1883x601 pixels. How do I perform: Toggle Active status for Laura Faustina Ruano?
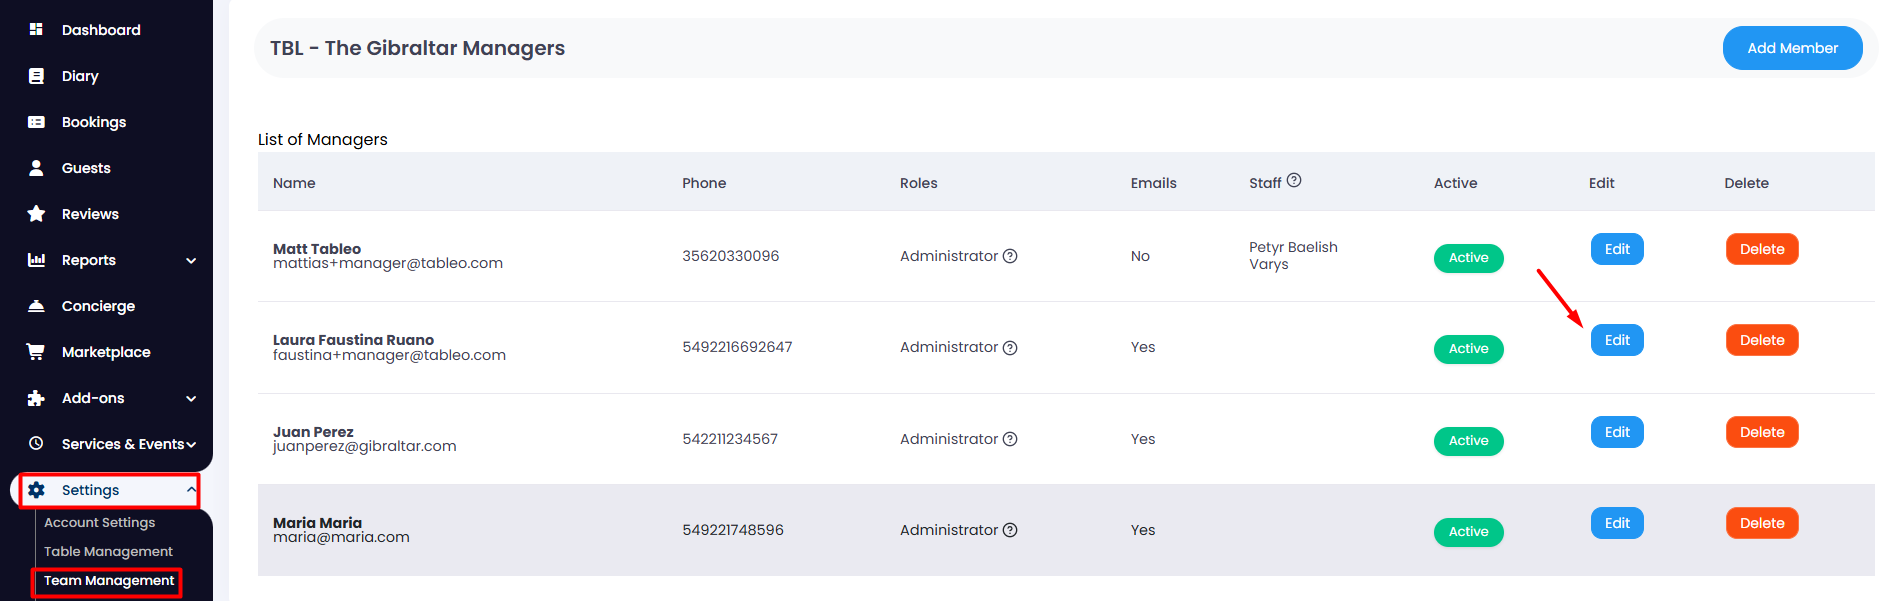point(1468,349)
